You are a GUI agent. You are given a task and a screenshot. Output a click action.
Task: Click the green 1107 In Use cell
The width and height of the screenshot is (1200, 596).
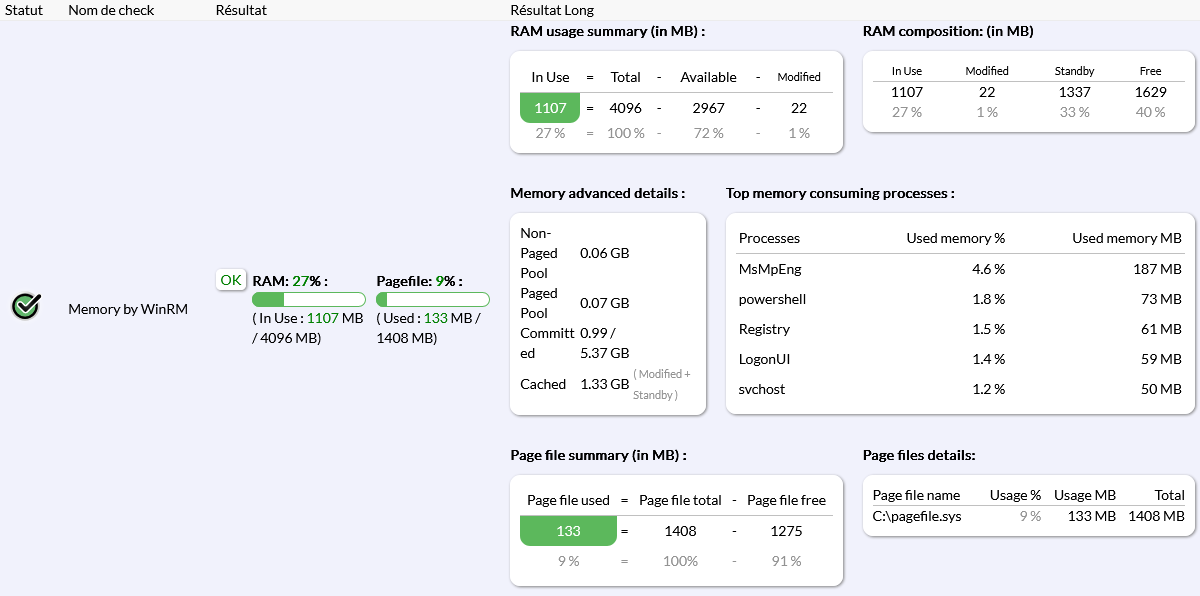550,108
